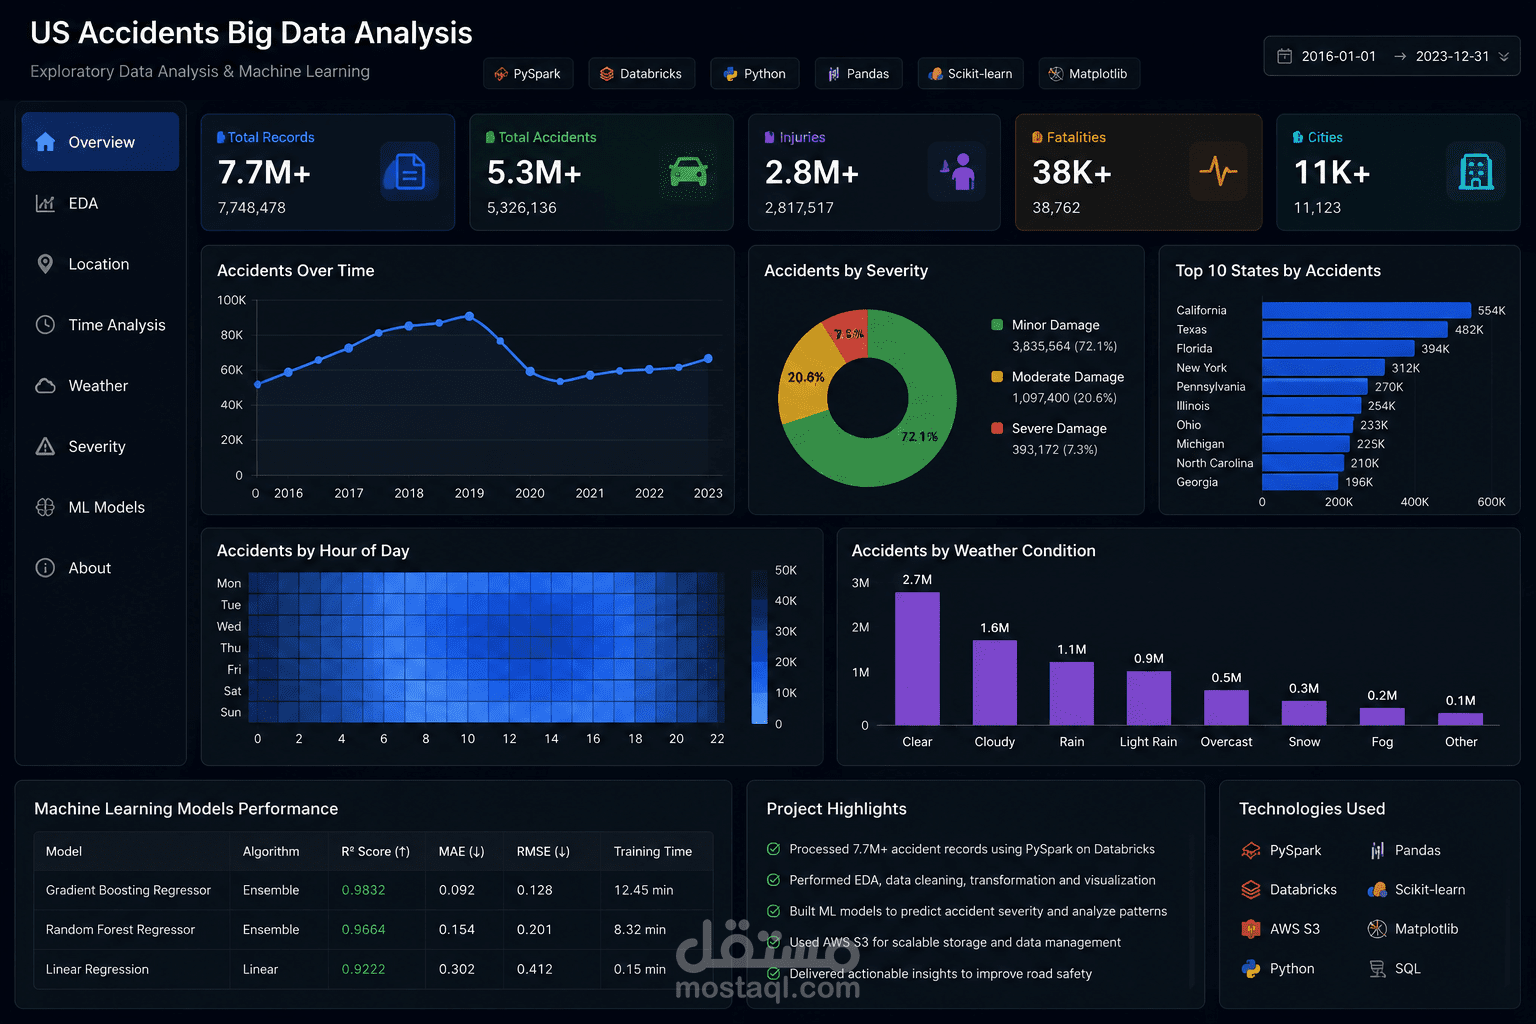This screenshot has width=1536, height=1024.
Task: Click the SQL icon in Technologies Used
Action: click(x=1377, y=969)
